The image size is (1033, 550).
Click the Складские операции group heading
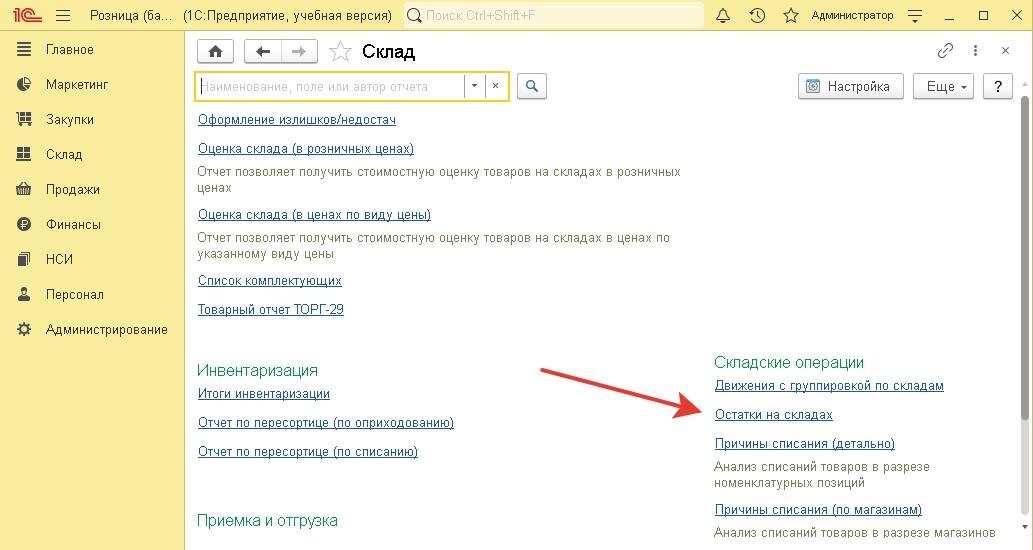(789, 362)
